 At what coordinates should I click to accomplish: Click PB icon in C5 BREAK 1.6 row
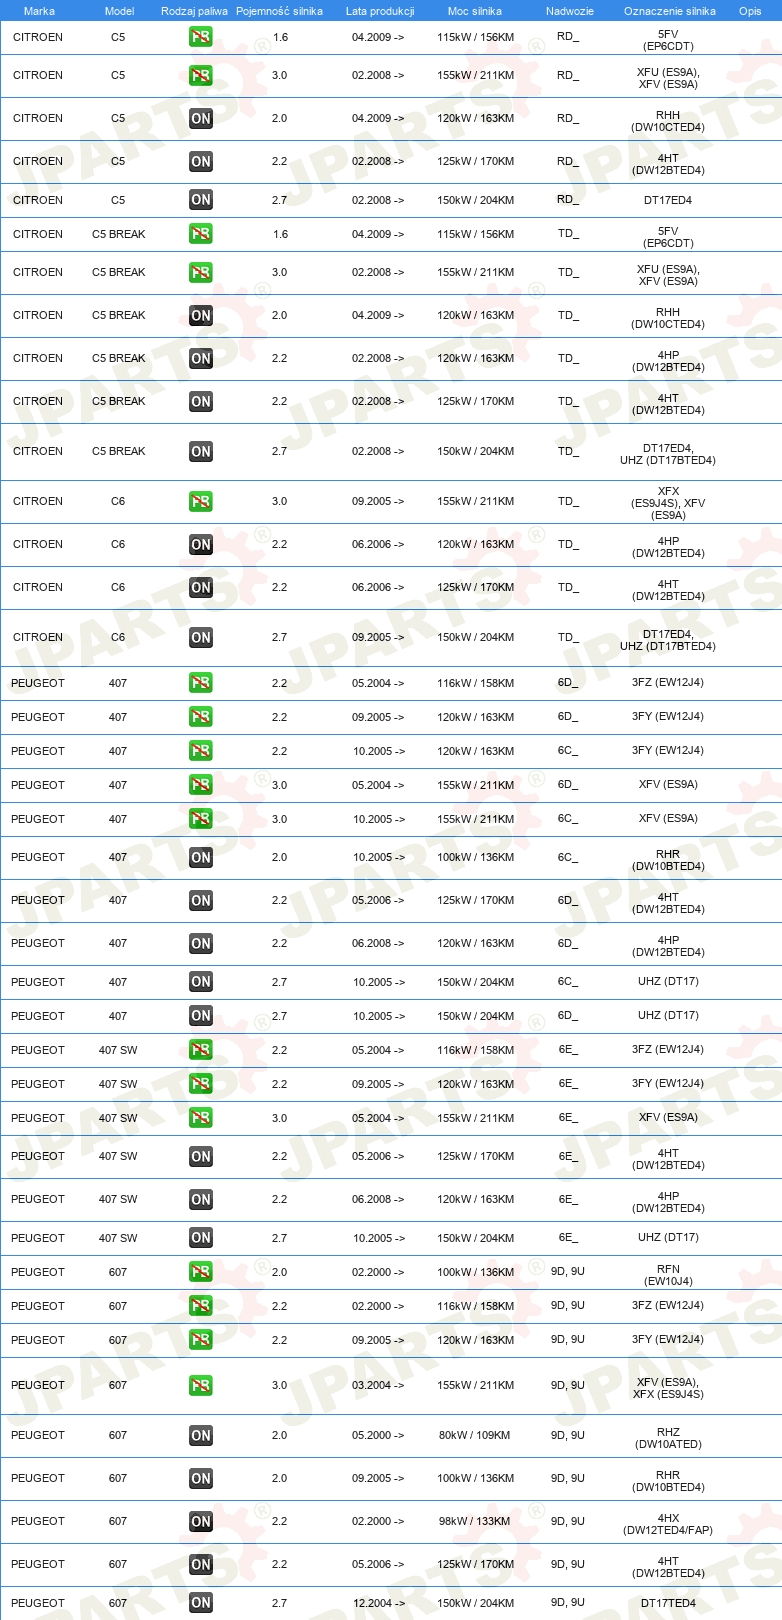200,234
